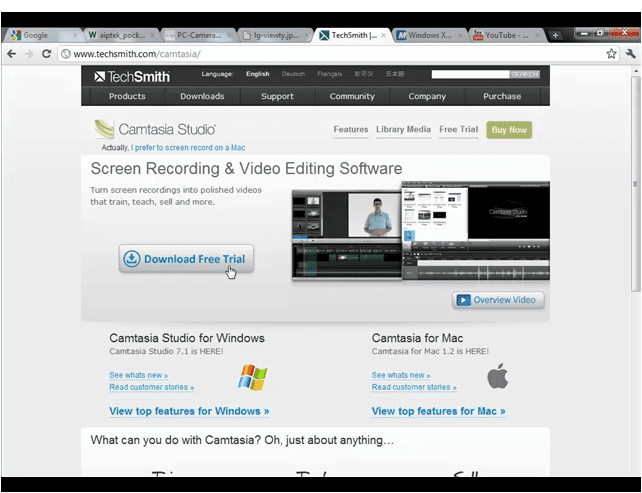
Task: Click the Apple logo image
Action: [497, 375]
